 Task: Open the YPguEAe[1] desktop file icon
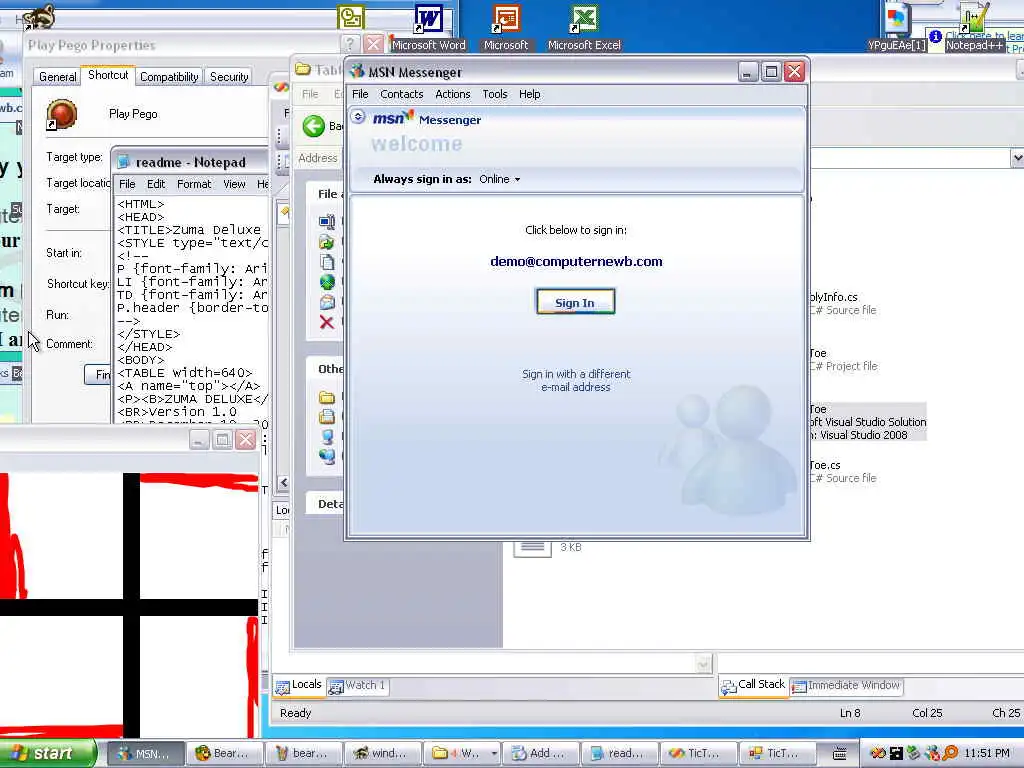coord(897,27)
